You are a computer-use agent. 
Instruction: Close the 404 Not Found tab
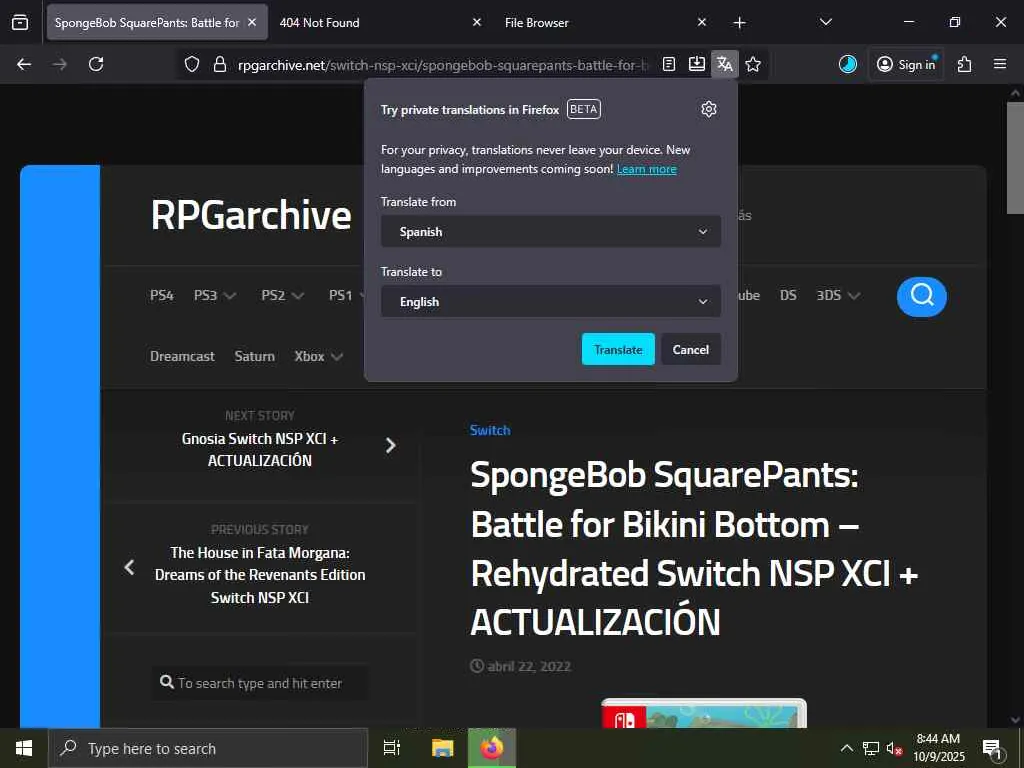pos(477,22)
